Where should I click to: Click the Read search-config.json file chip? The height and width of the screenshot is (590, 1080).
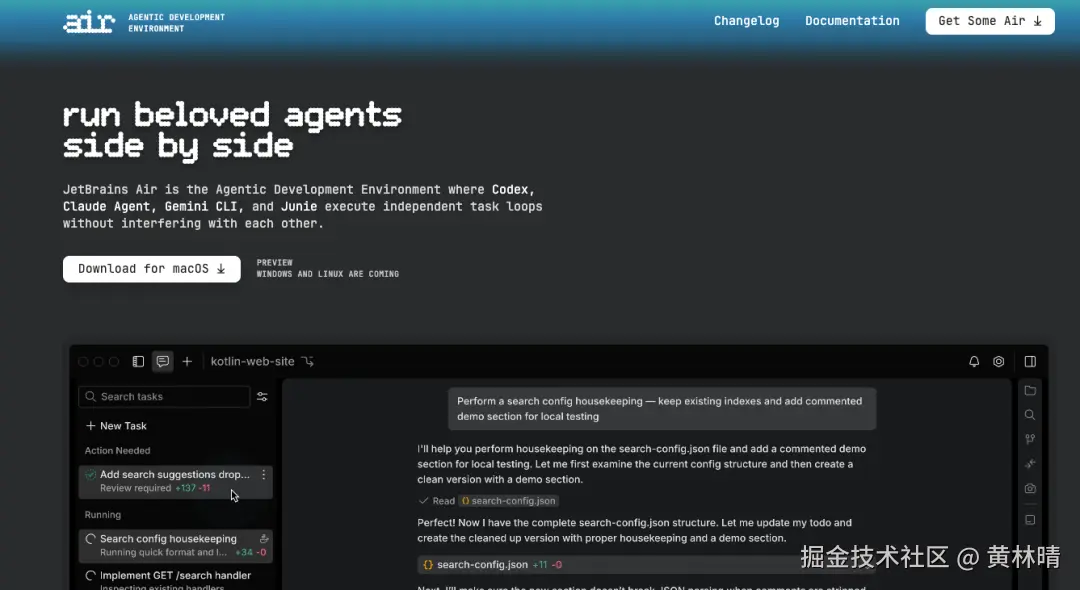[x=508, y=501]
